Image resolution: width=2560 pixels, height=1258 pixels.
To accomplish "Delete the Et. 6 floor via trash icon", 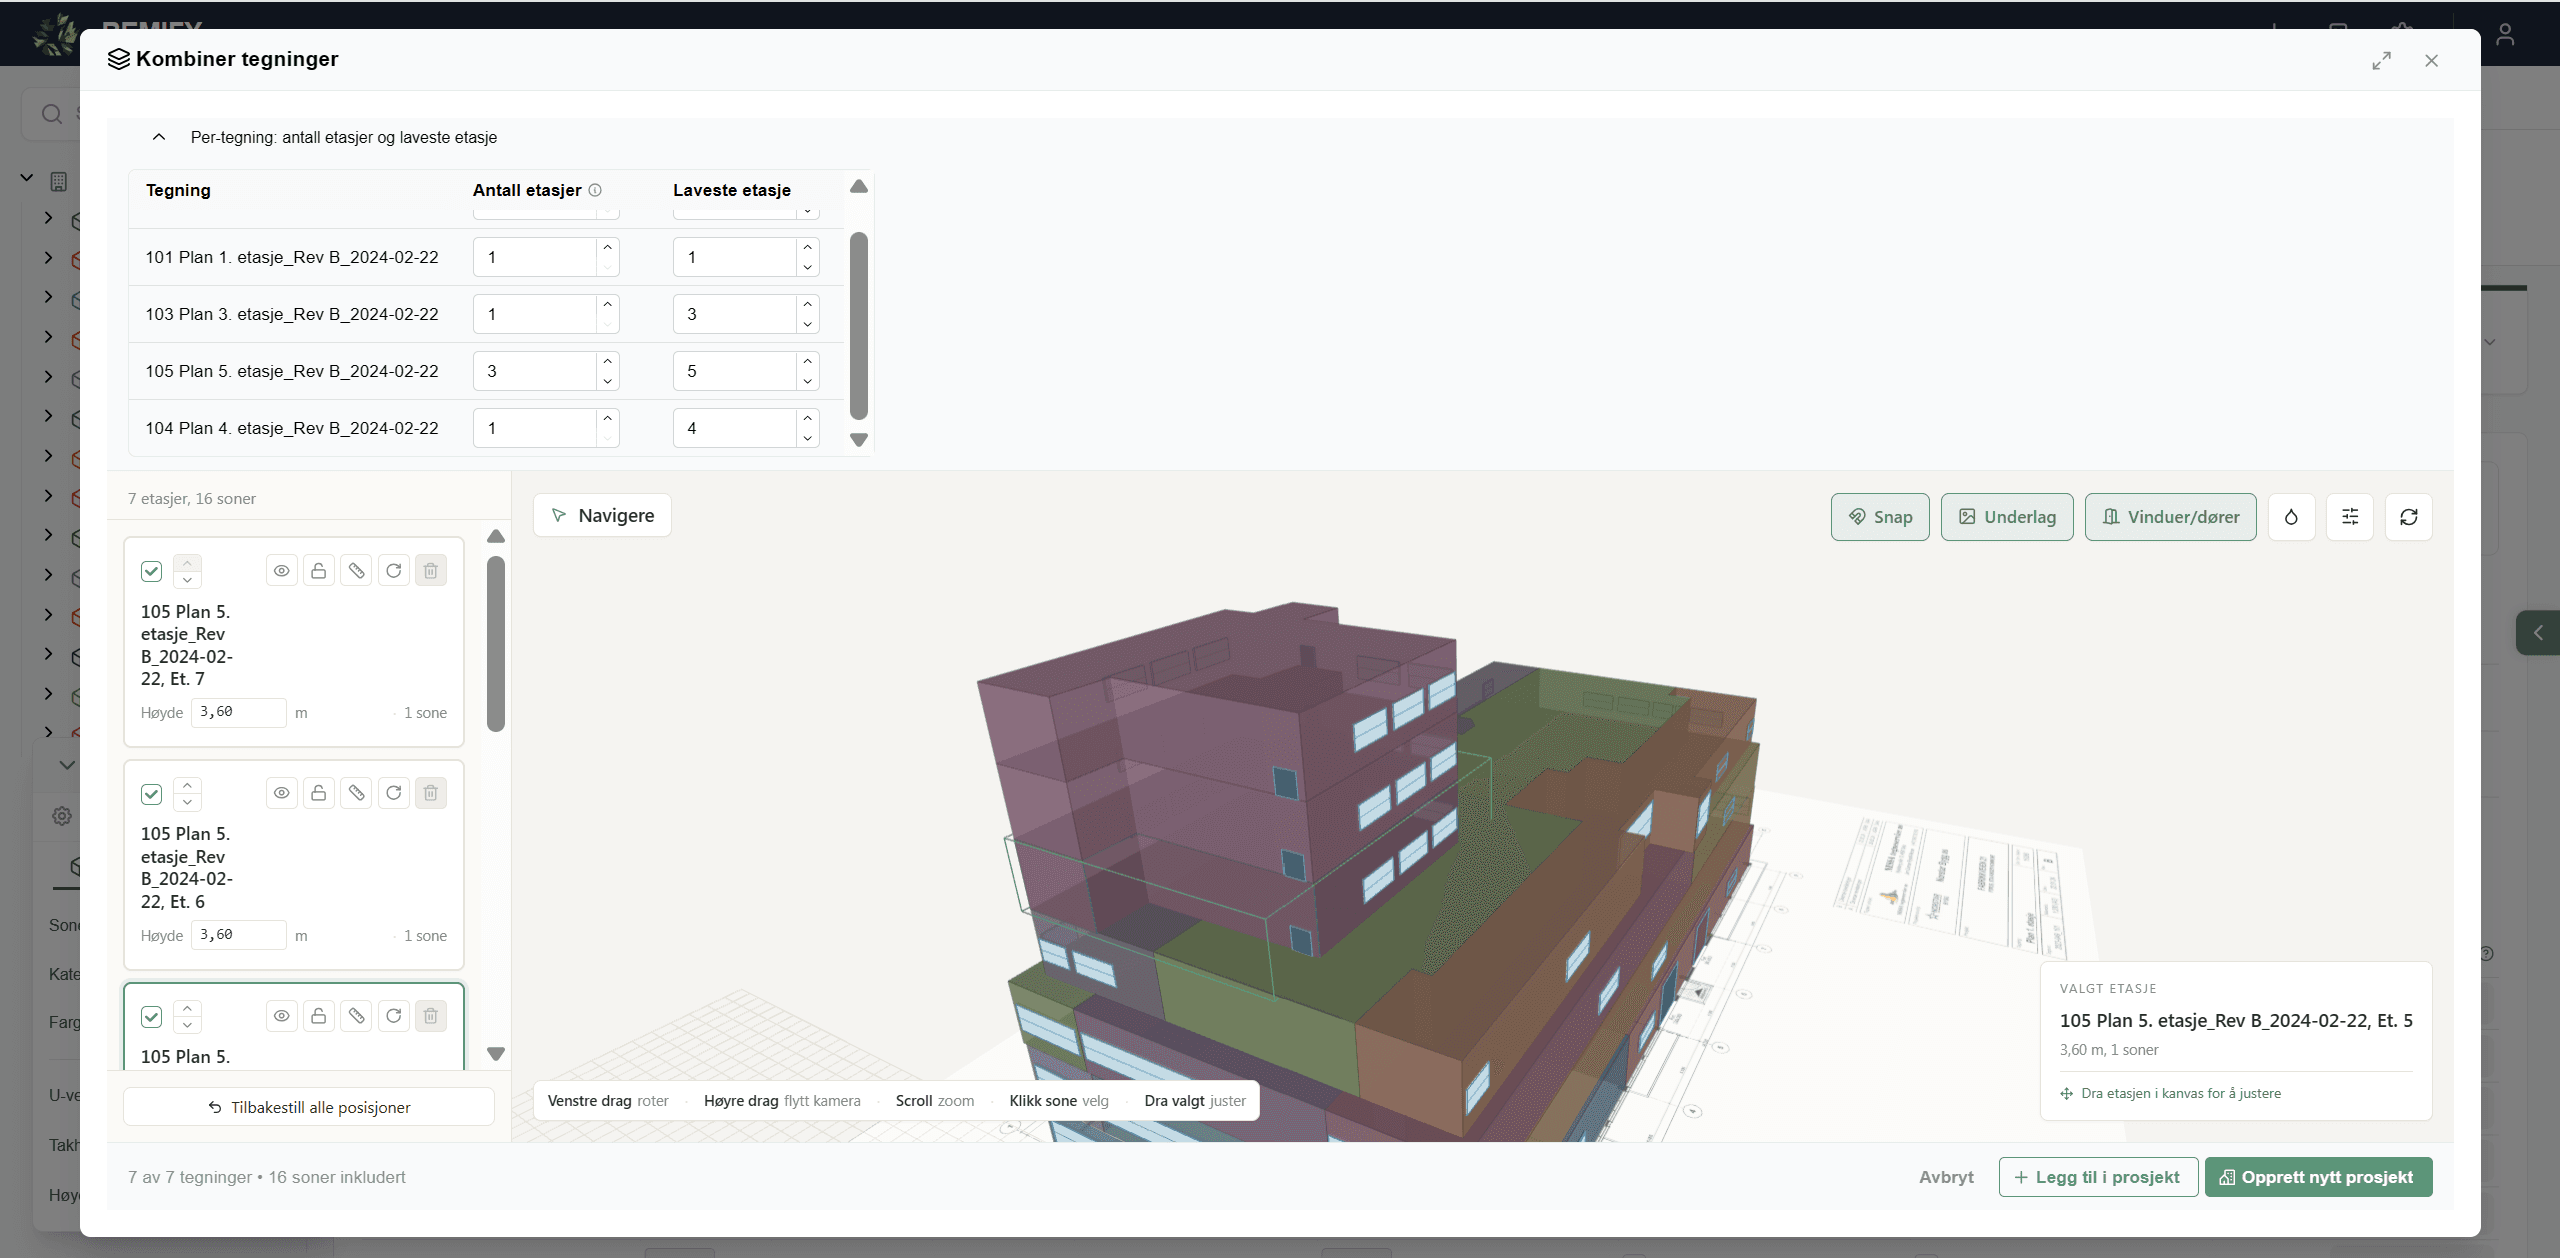I will 431,793.
